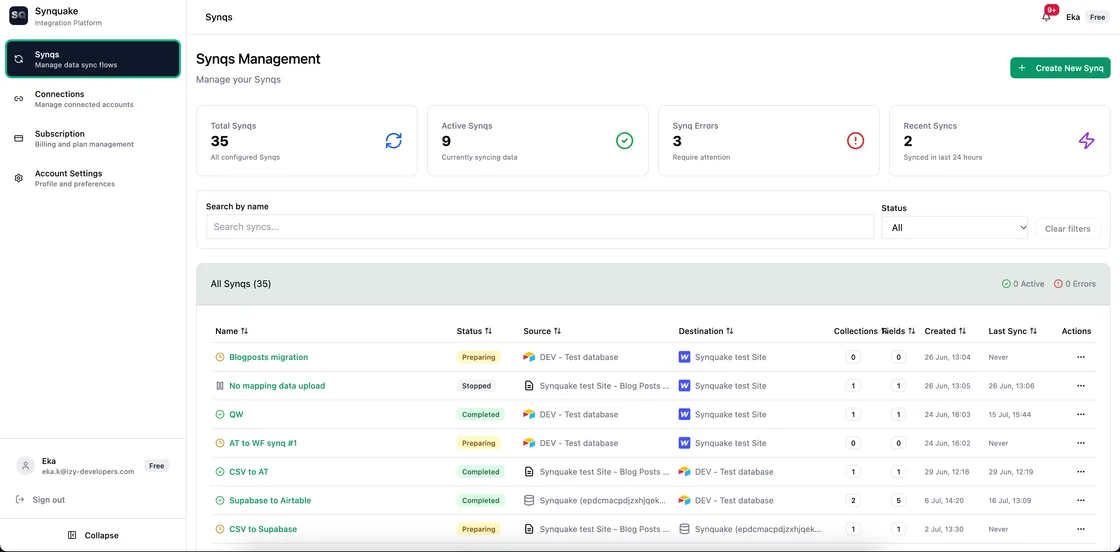Sort table by Created column
The width and height of the screenshot is (1120, 552).
pos(945,331)
